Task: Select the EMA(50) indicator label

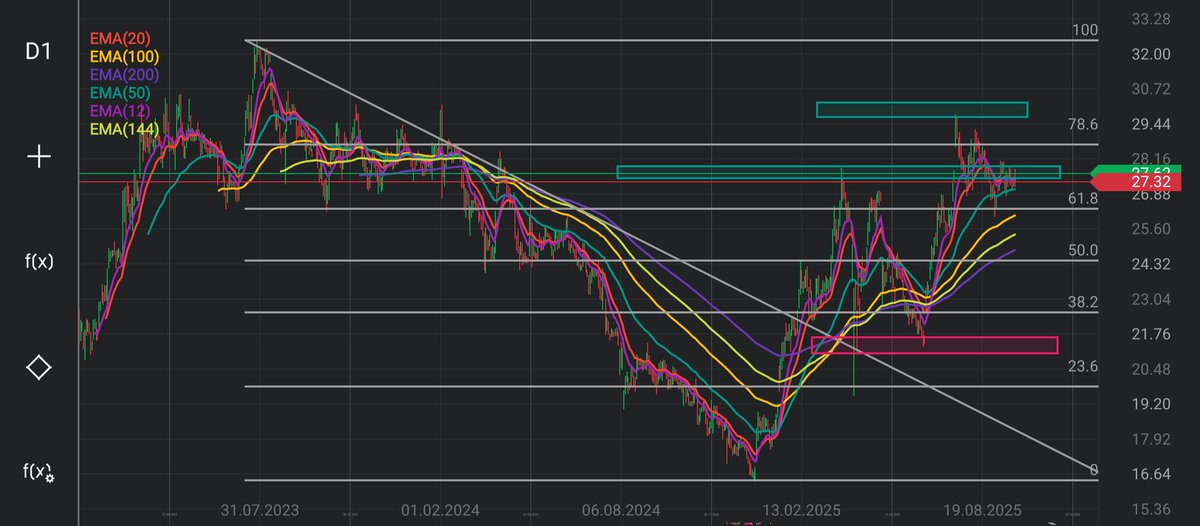Action: [121, 92]
